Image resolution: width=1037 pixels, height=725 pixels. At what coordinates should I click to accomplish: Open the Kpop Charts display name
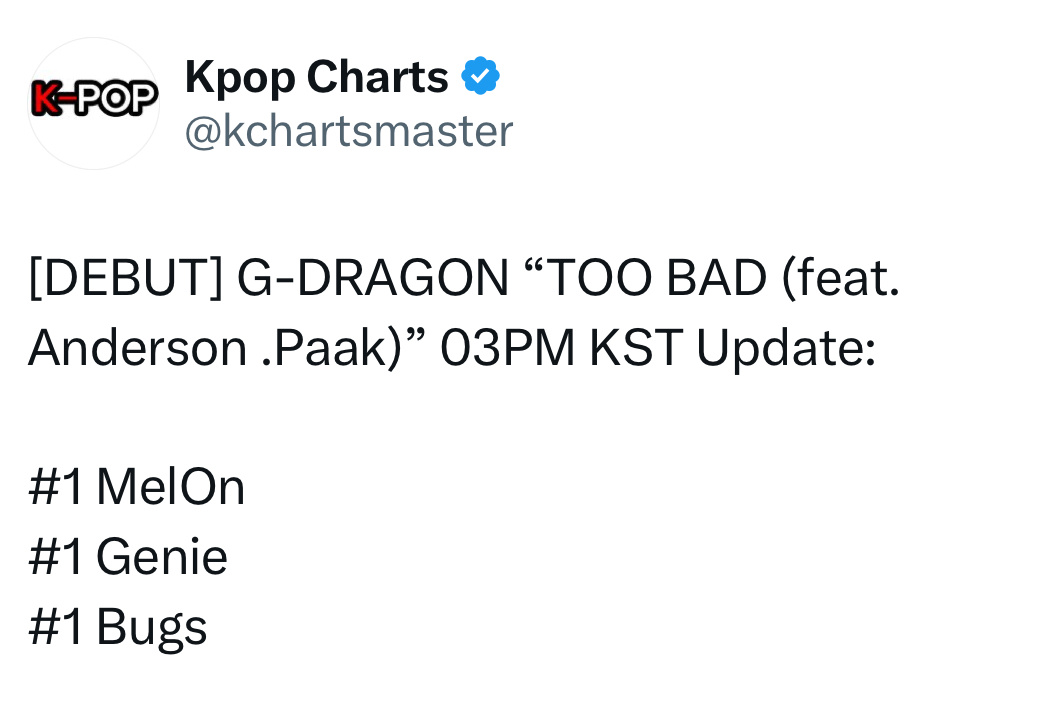[317, 77]
